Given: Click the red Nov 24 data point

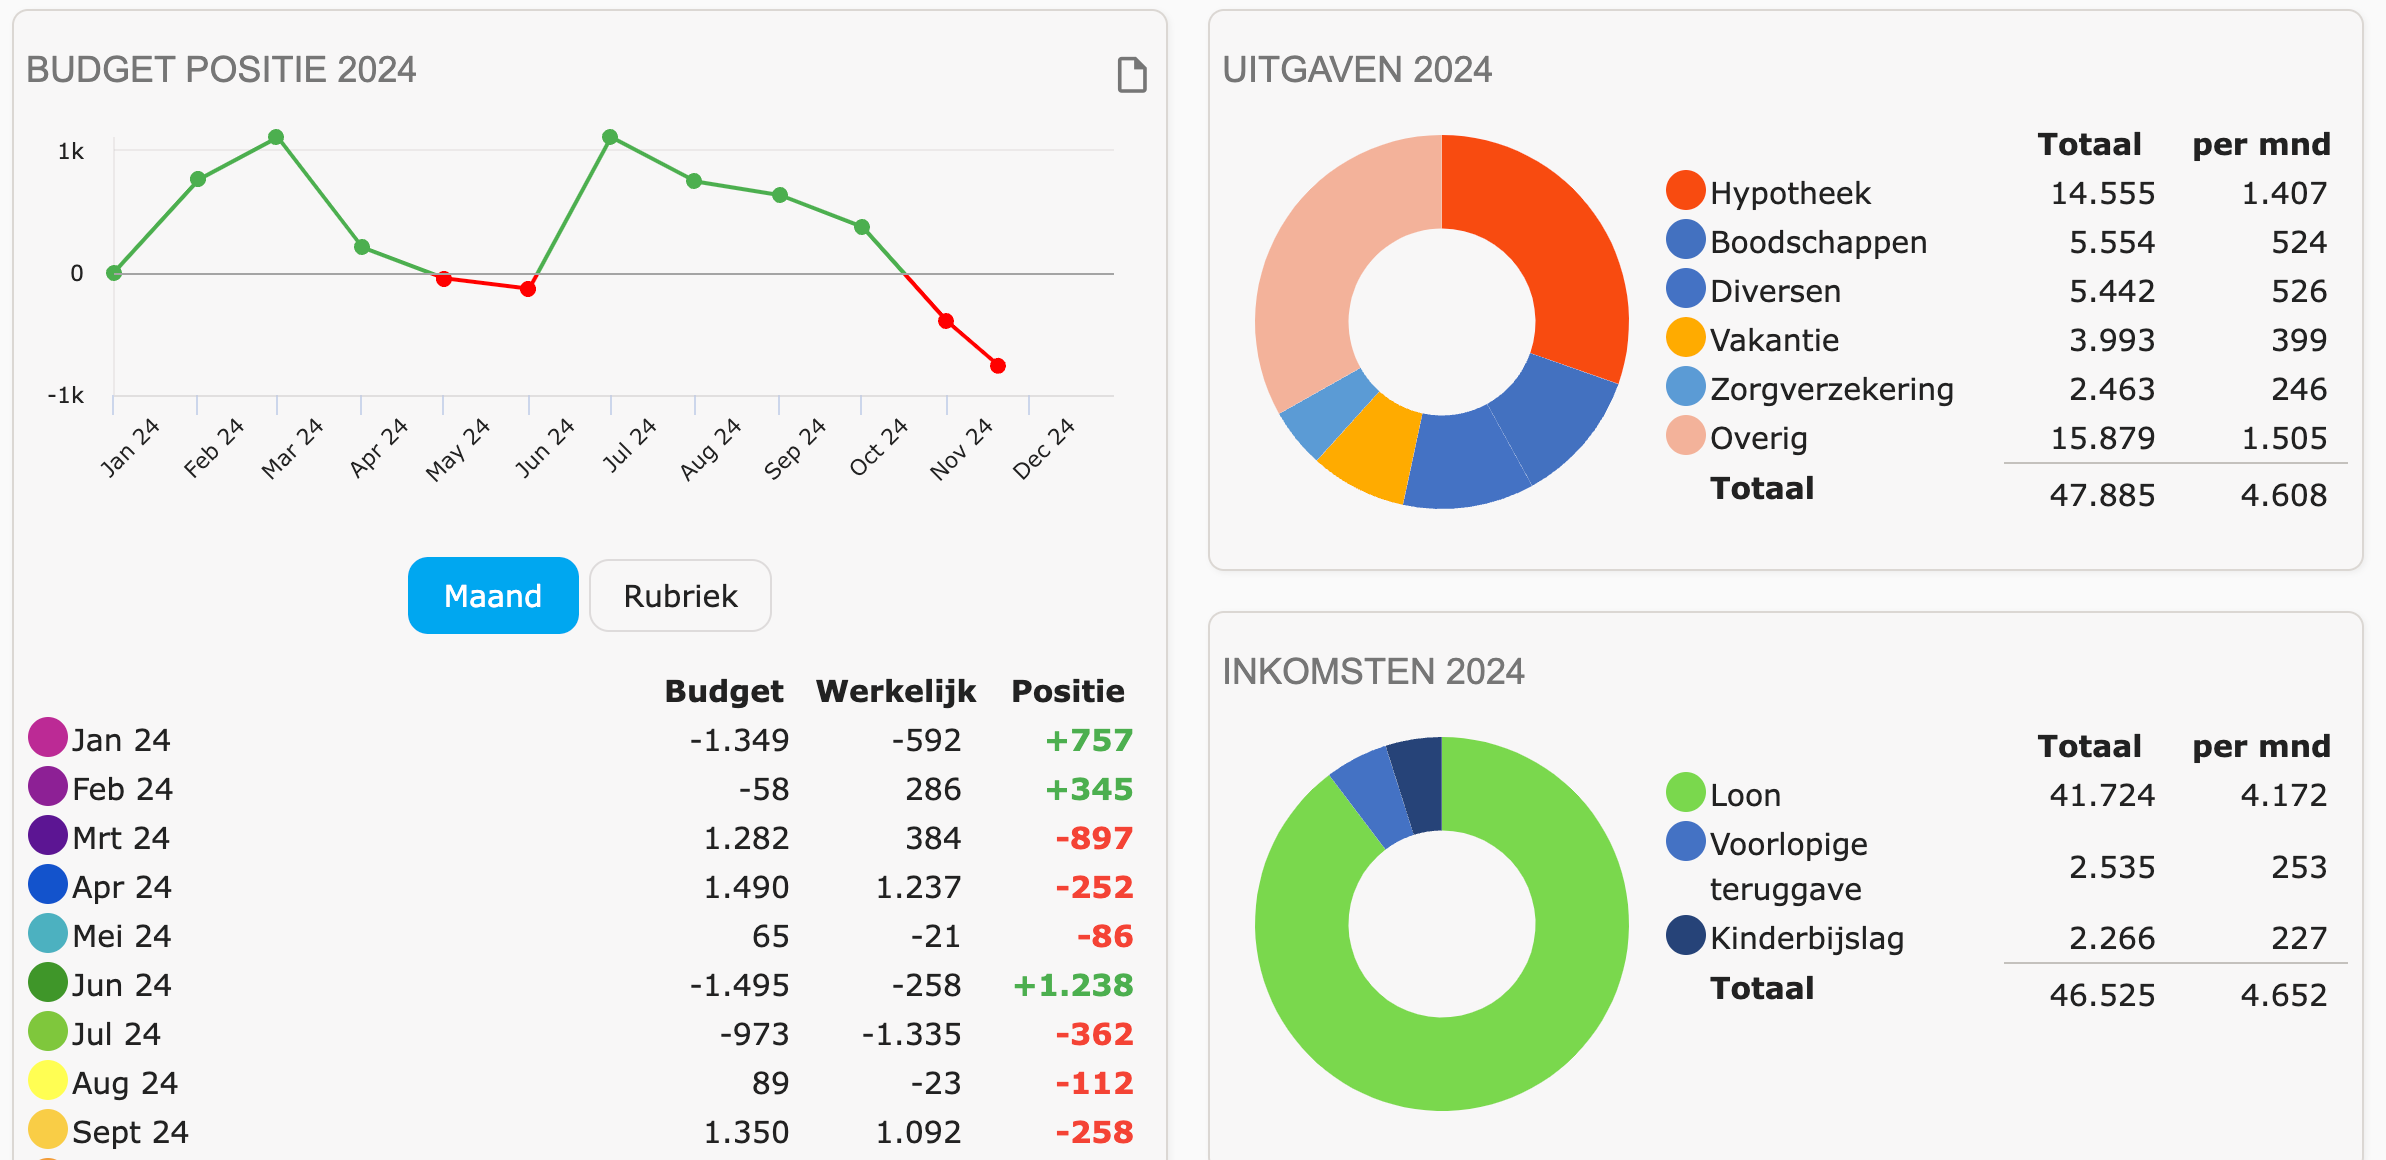Looking at the screenshot, I should [x=946, y=321].
